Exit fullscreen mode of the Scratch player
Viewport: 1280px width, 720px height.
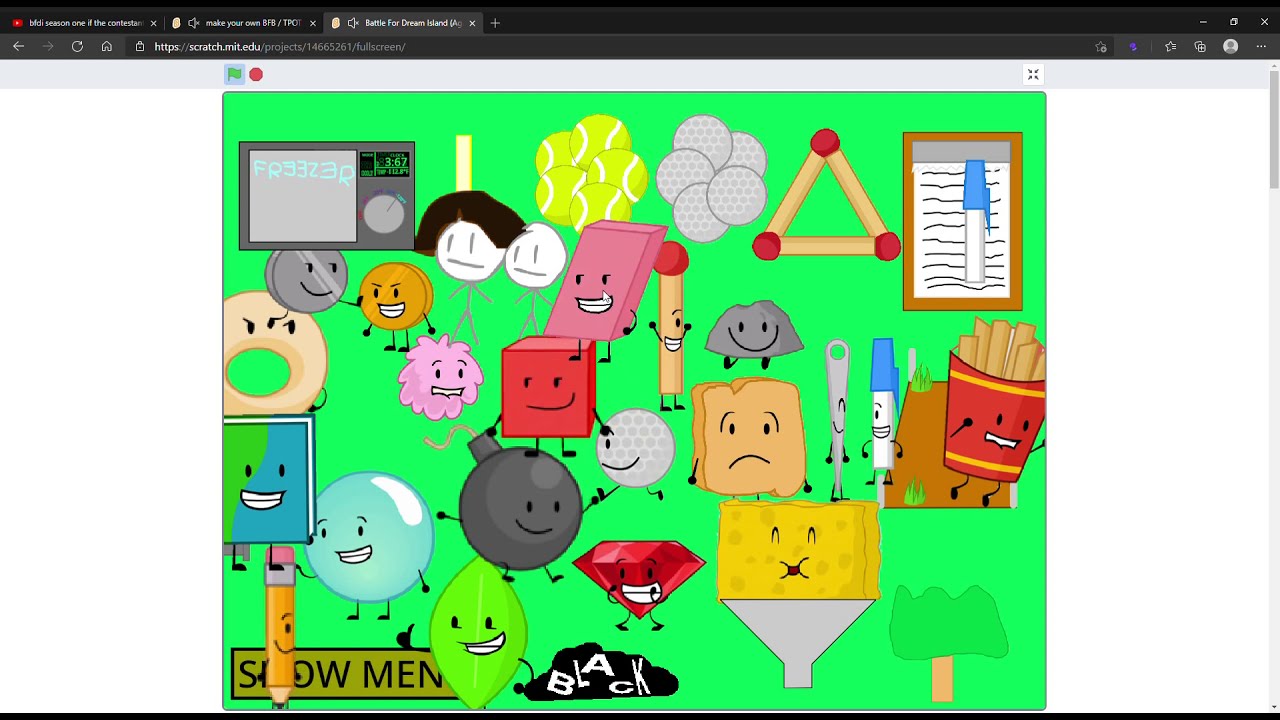1033,74
